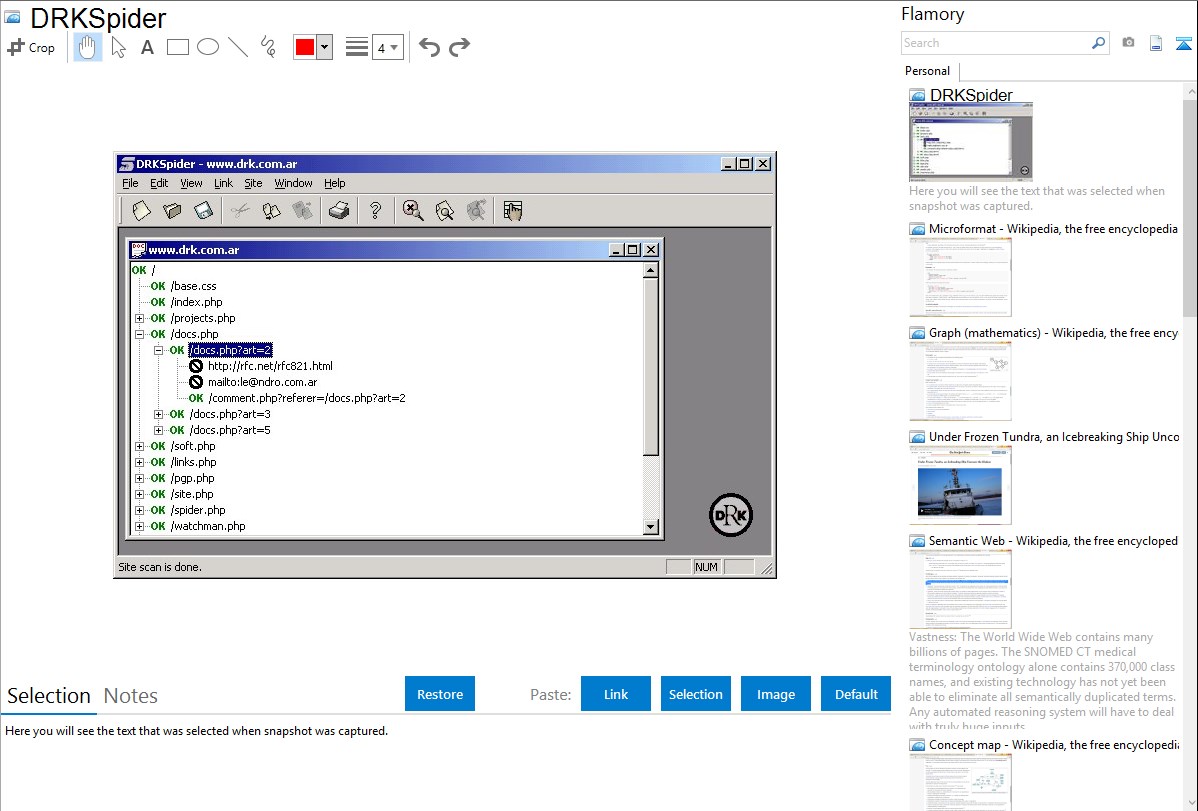The image size is (1198, 811).
Task: Open the File menu in DRKSpider
Action: pos(130,183)
